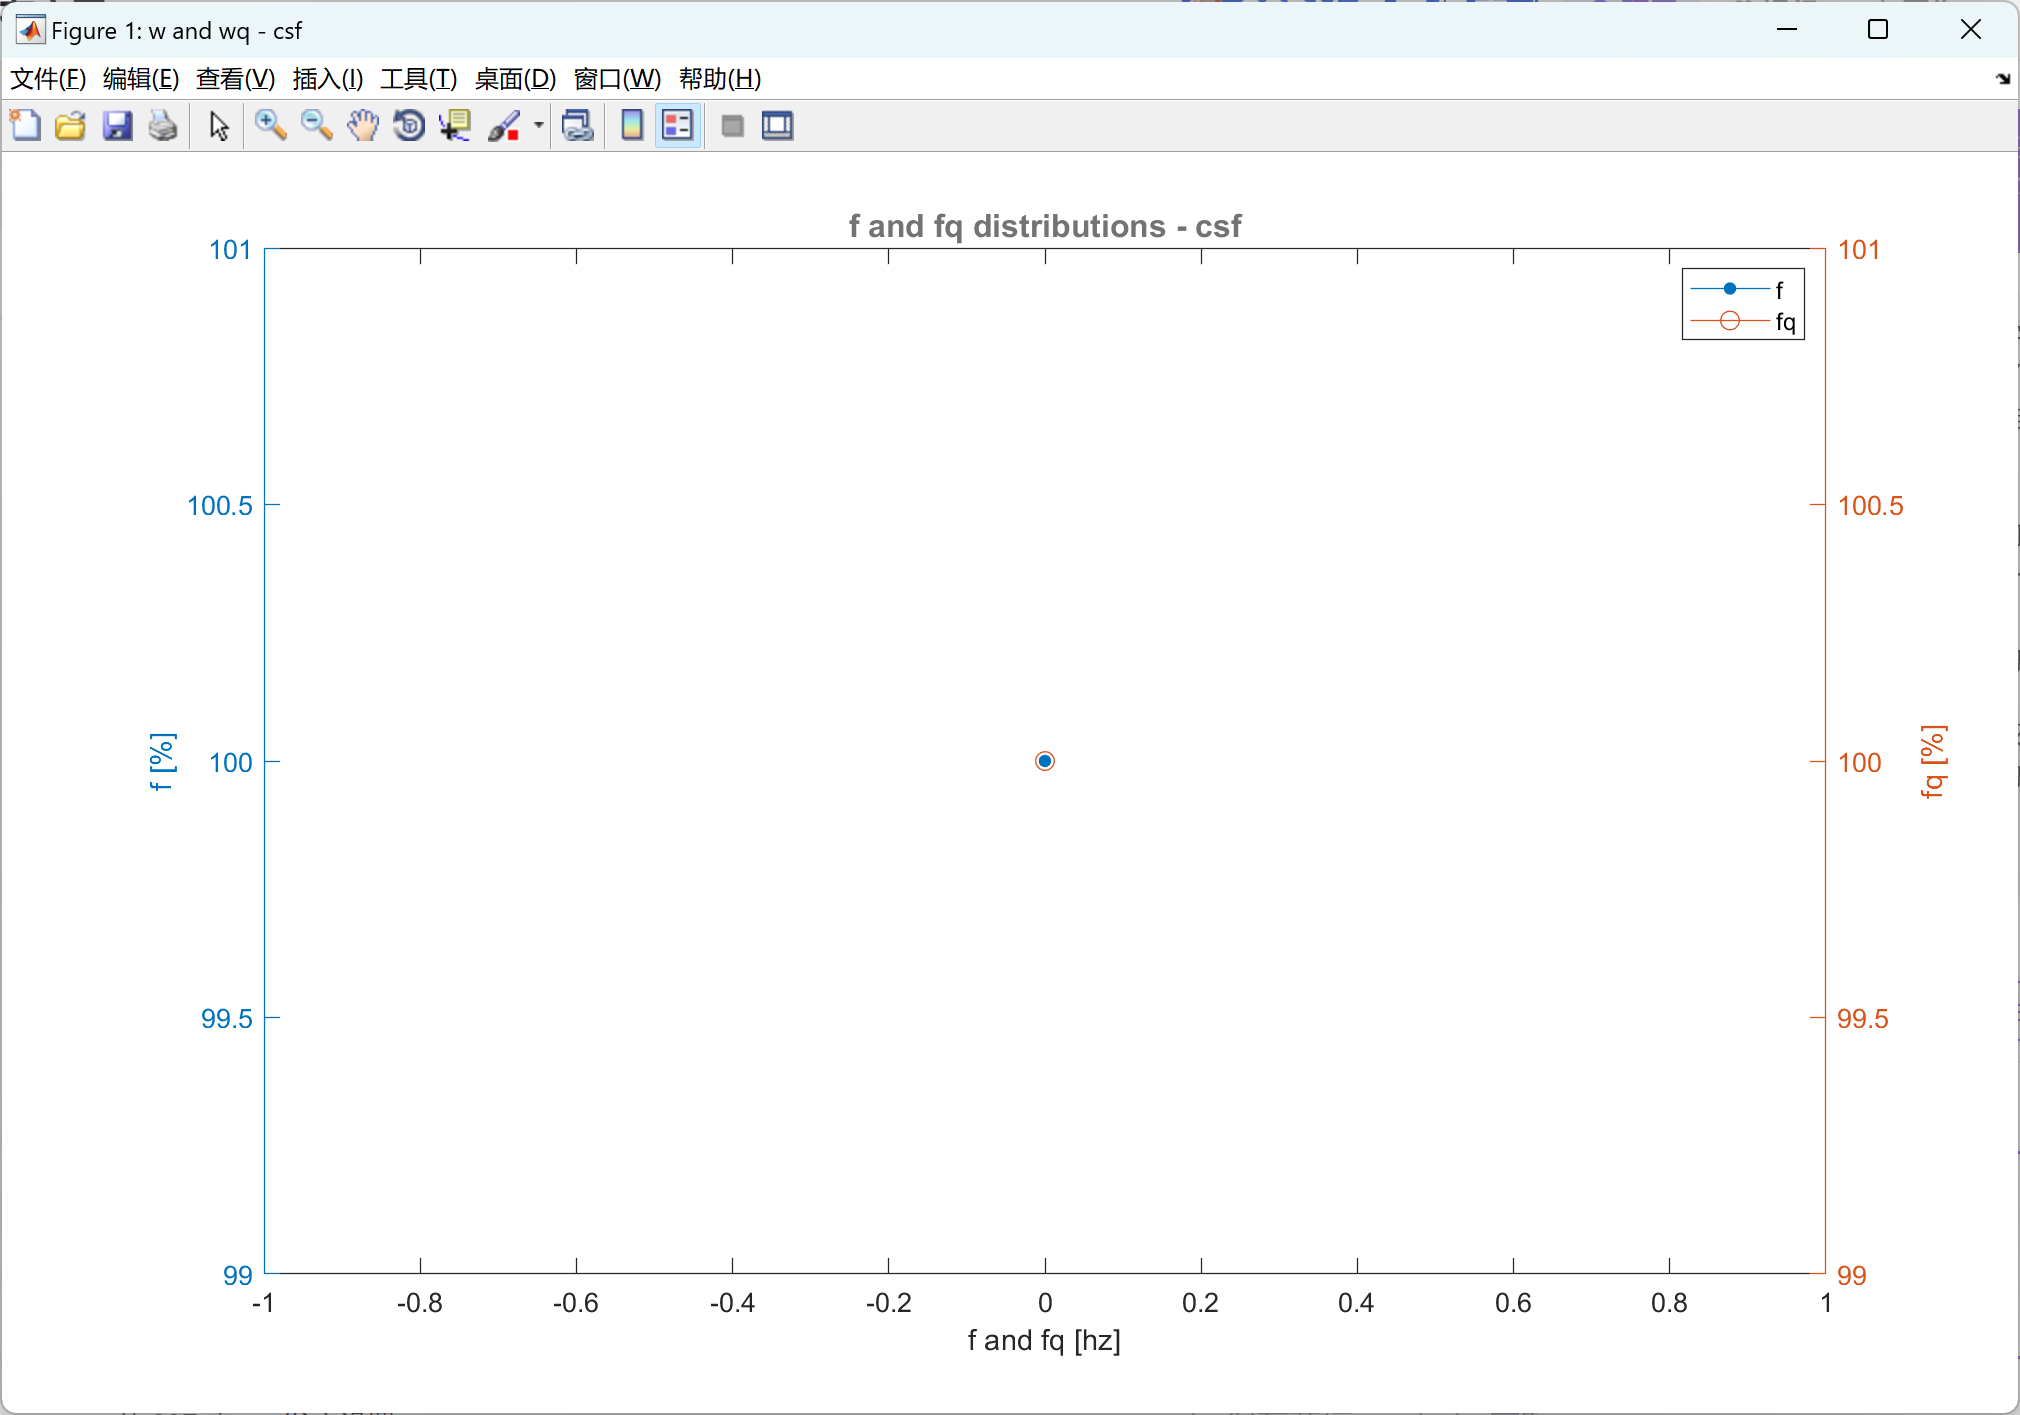The image size is (2020, 1415).
Task: Expand the toolbar dock arrow at far right
Action: point(2003,79)
